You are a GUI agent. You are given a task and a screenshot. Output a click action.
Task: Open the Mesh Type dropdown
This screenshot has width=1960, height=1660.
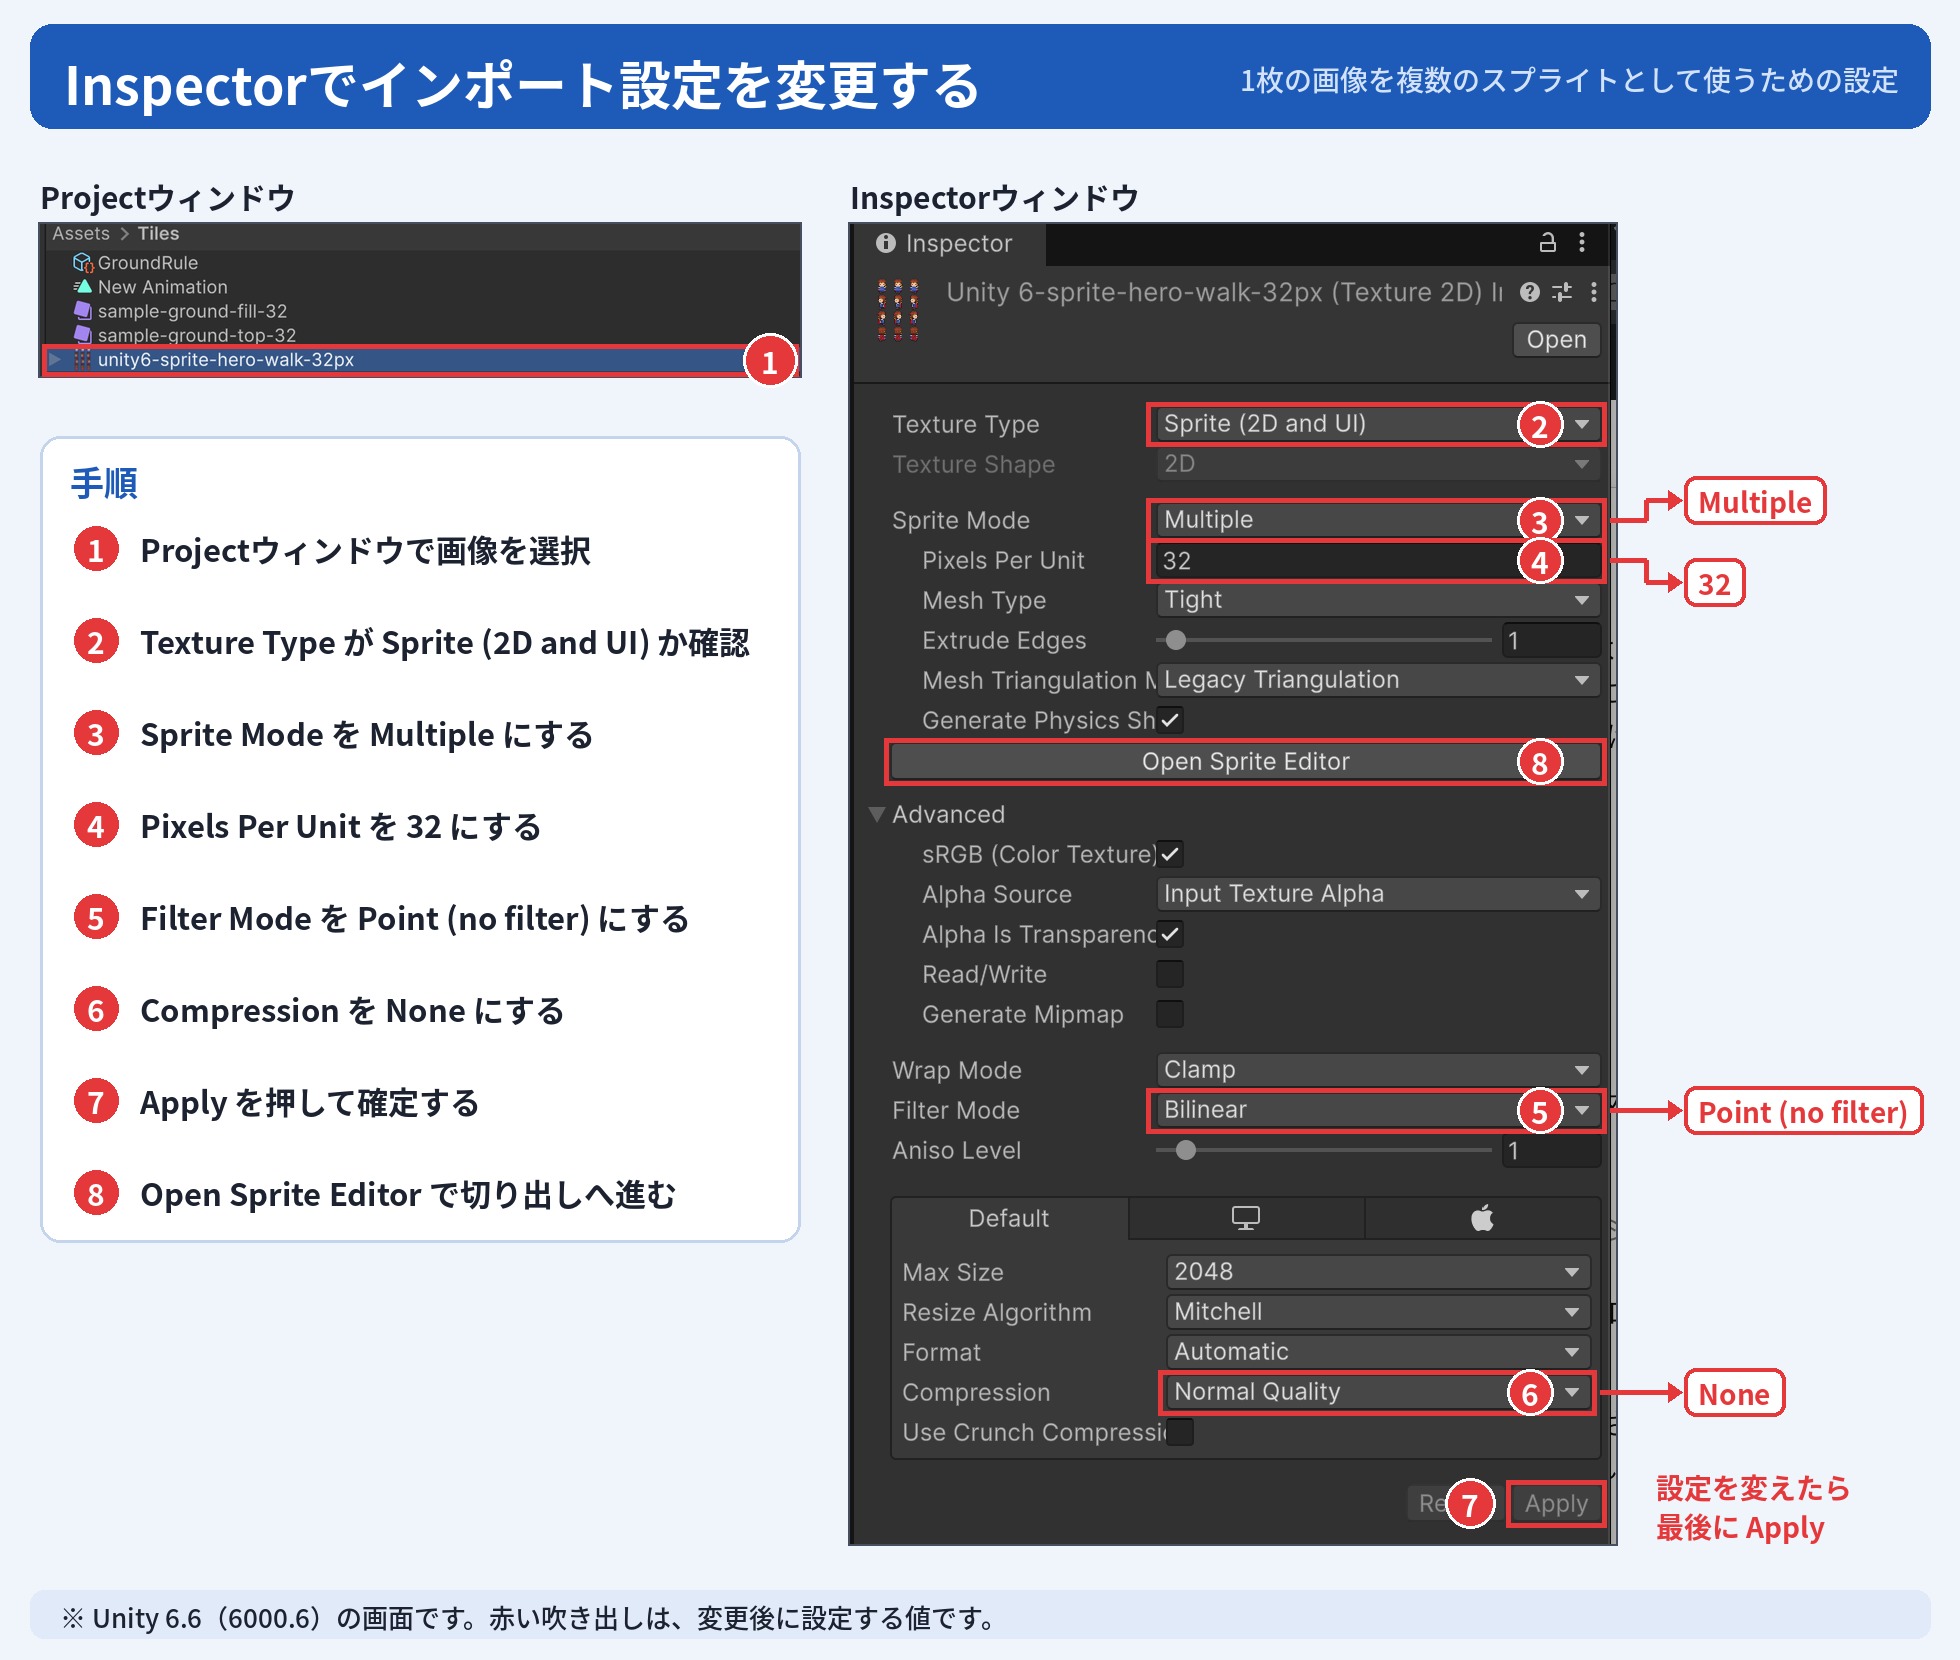tap(1378, 600)
